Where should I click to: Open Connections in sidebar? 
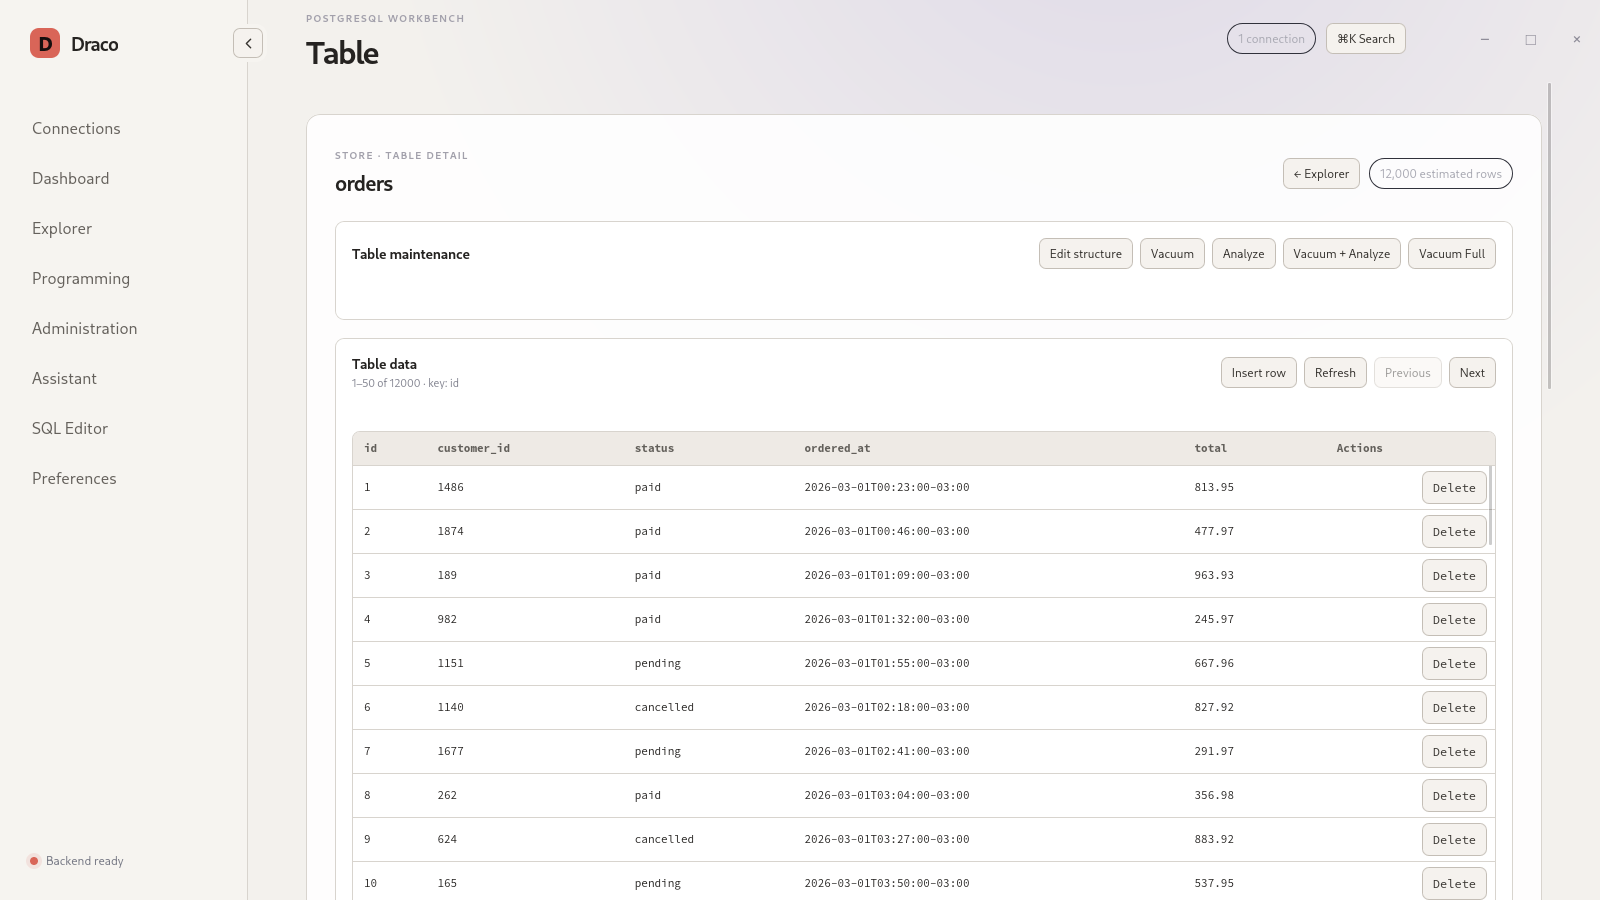[x=76, y=128]
